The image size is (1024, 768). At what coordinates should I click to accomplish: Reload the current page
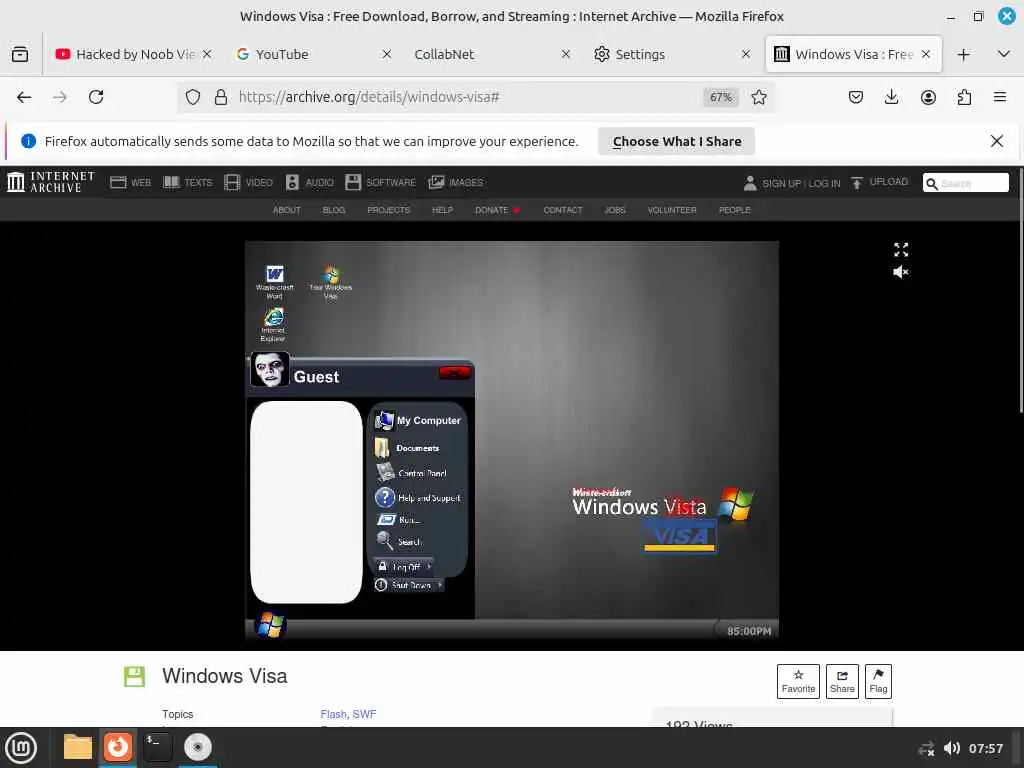pos(96,97)
